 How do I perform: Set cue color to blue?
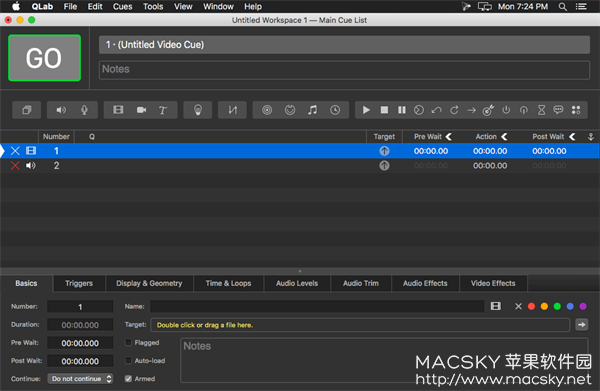[x=570, y=306]
